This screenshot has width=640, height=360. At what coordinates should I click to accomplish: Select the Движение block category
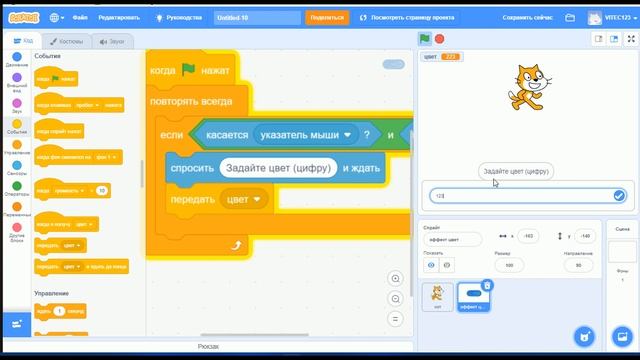(x=17, y=60)
